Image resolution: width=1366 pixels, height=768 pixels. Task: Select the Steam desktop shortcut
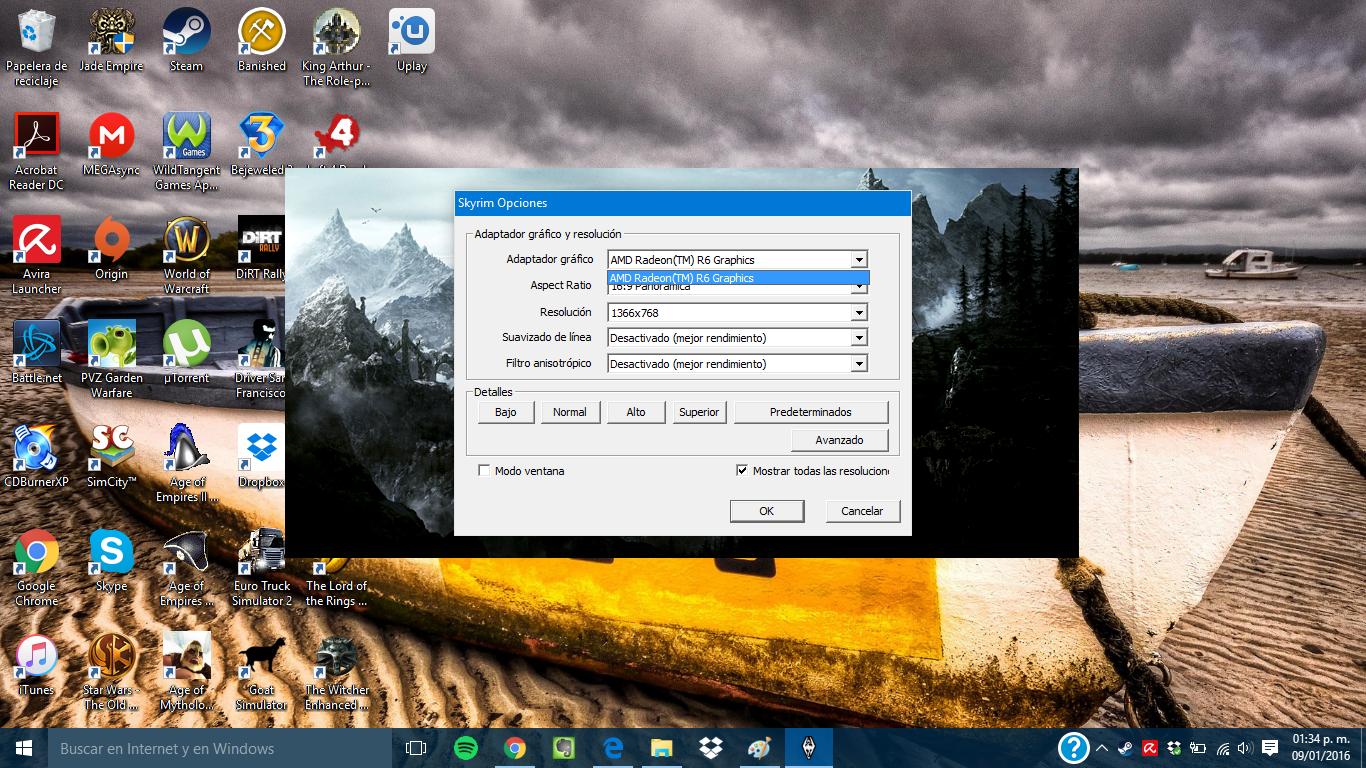186,40
